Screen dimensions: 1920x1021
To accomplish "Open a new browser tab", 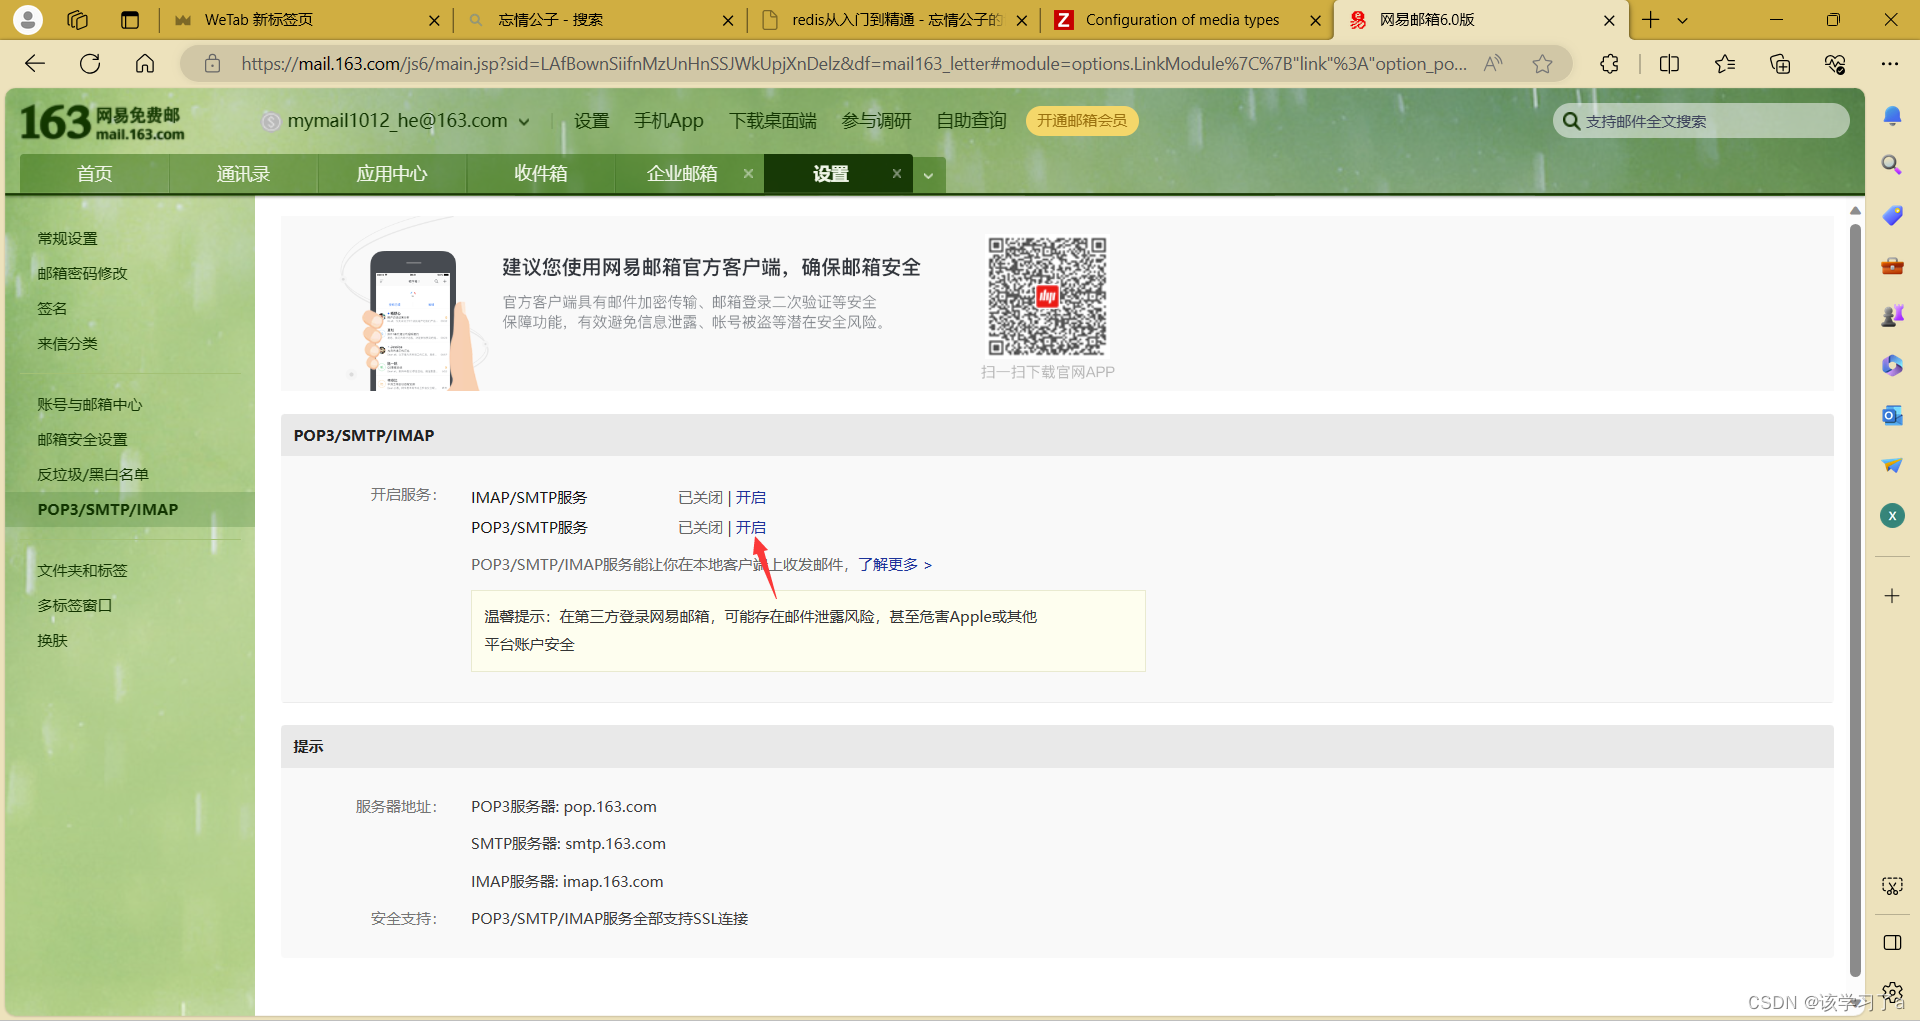I will click(x=1650, y=19).
